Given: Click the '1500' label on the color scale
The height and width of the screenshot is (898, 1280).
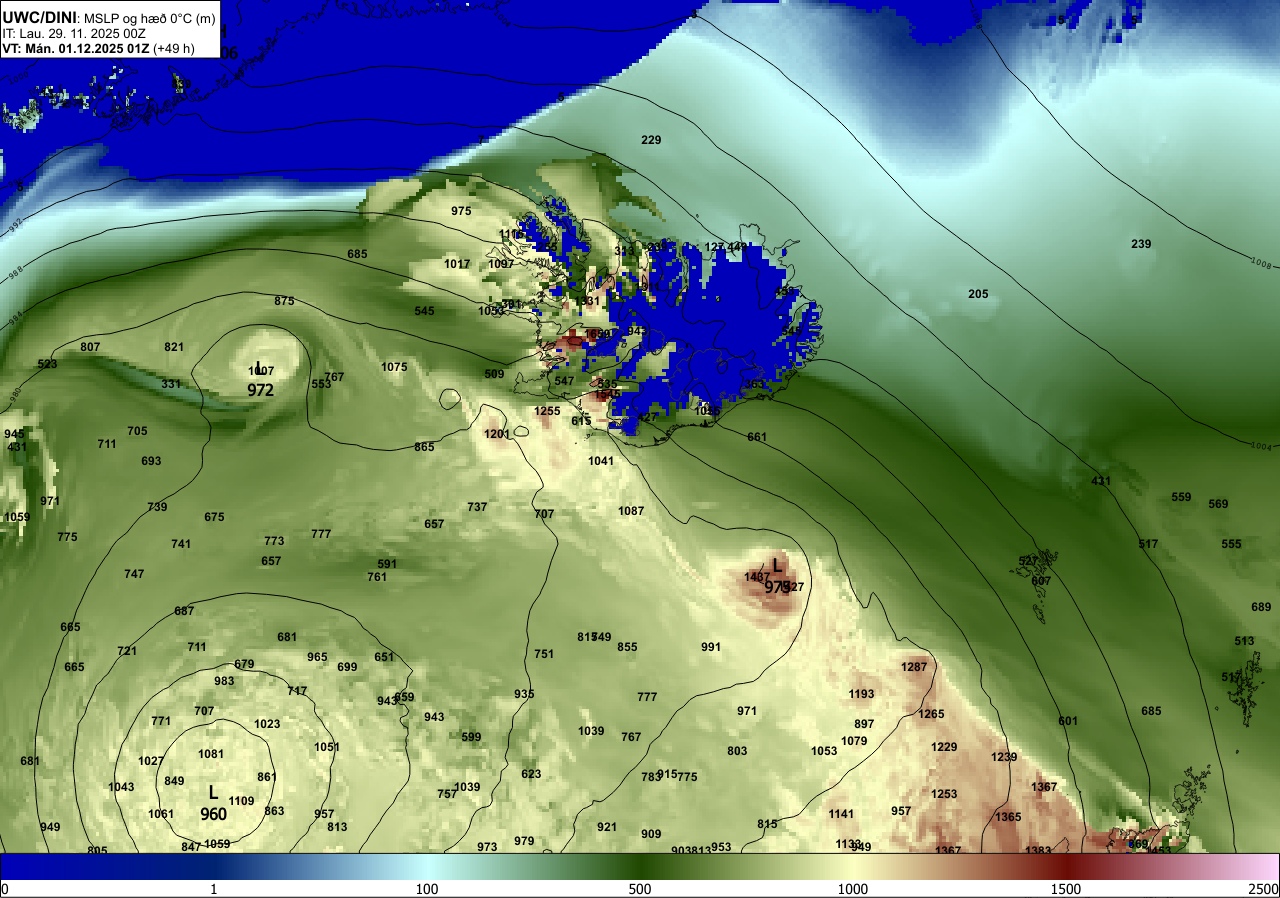Looking at the screenshot, I should 1065,889.
